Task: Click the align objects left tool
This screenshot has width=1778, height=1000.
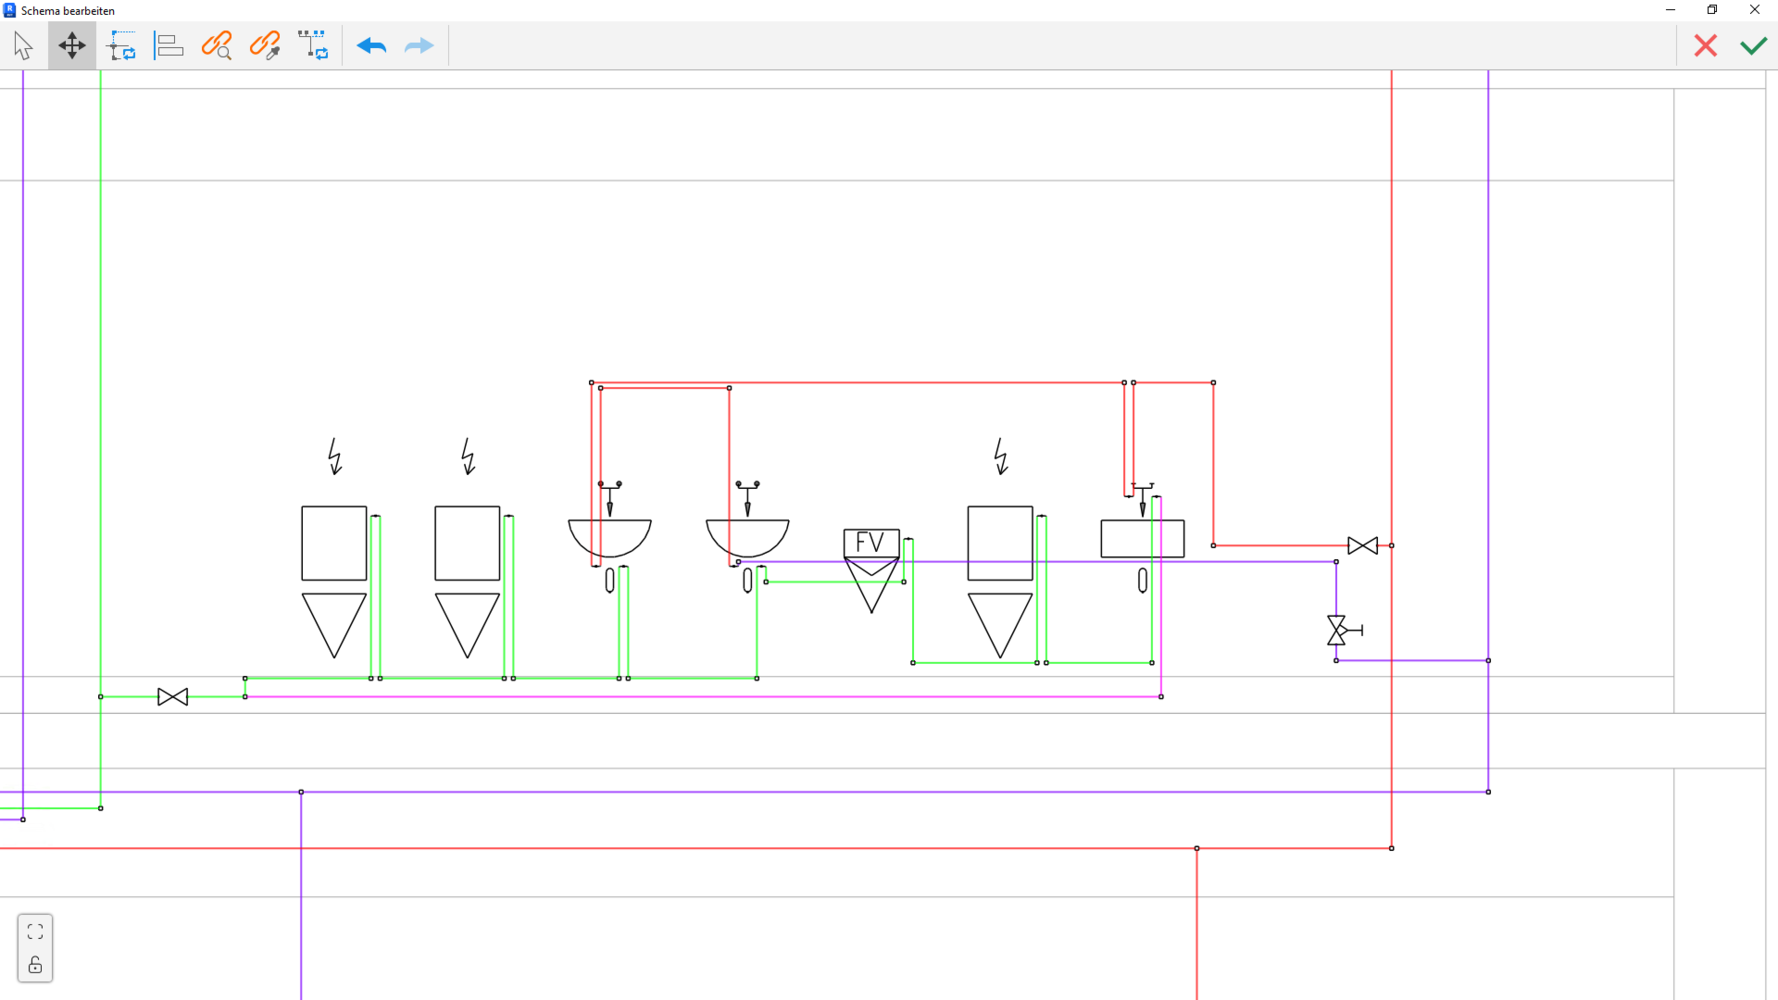Action: click(169, 46)
